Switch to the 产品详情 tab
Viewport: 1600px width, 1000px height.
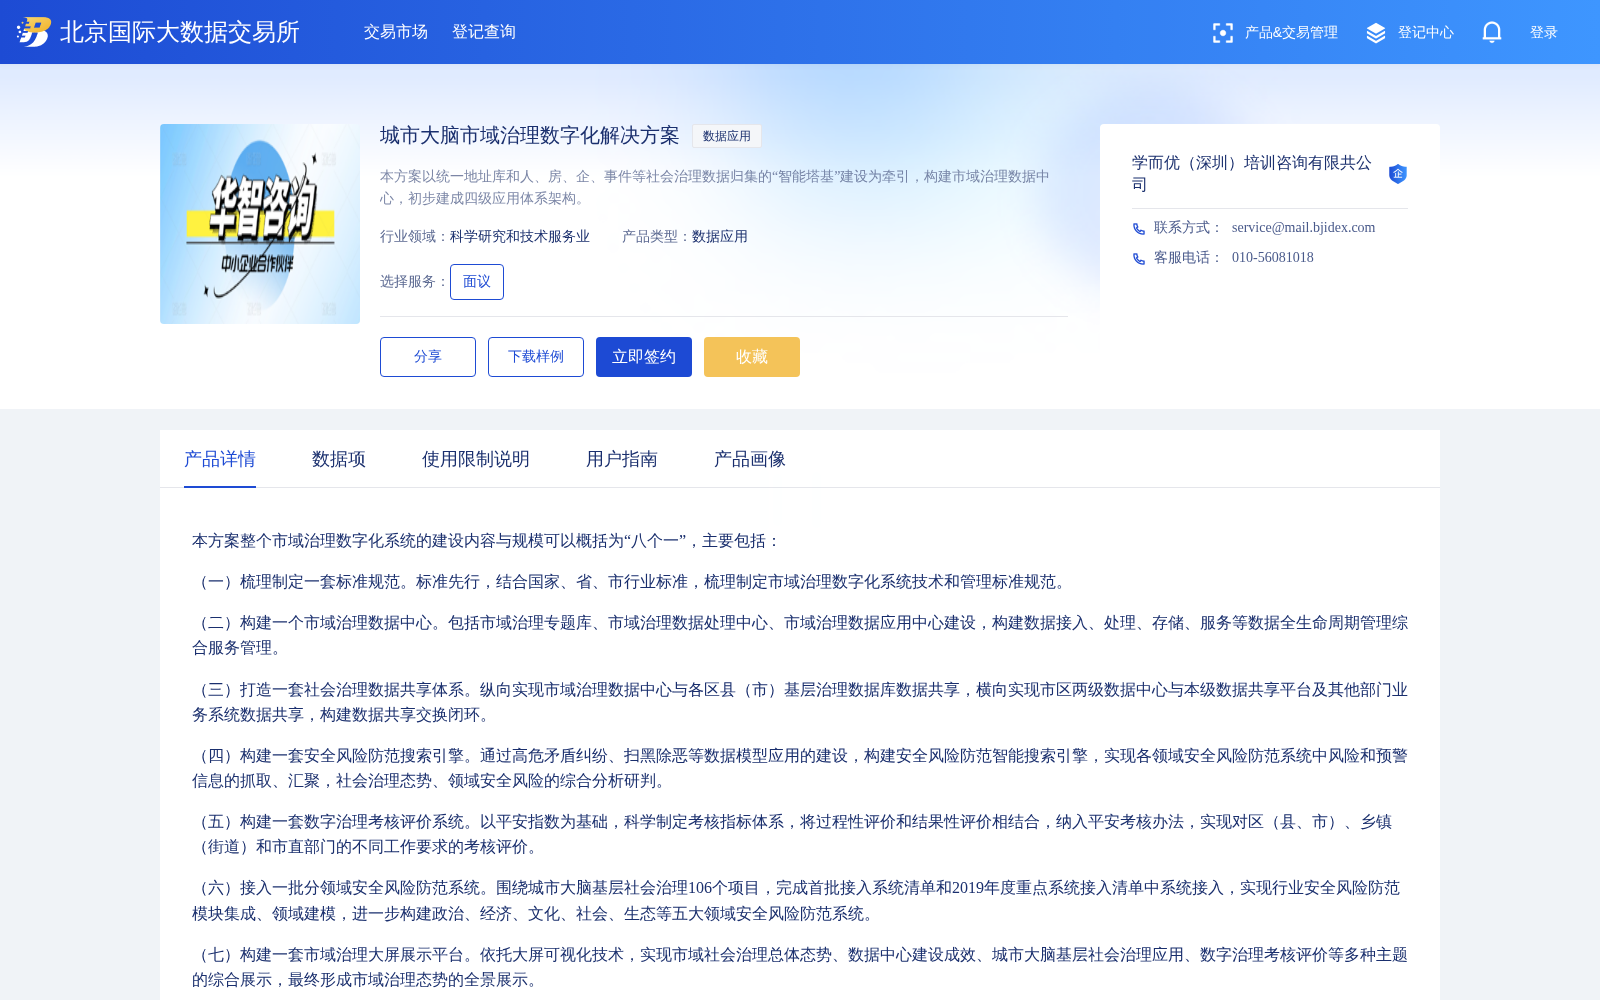tap(220, 459)
